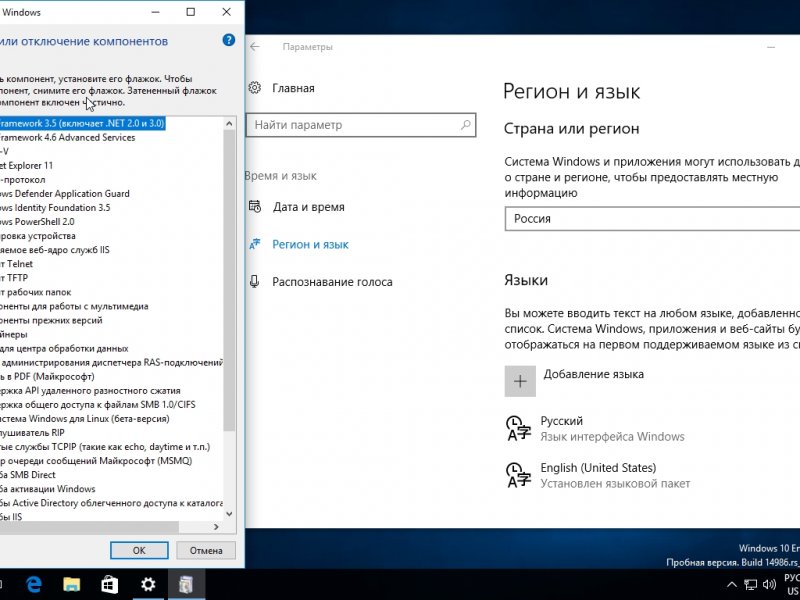Select the веб-ядро служб IIS row
The image size is (800, 600).
click(55, 249)
